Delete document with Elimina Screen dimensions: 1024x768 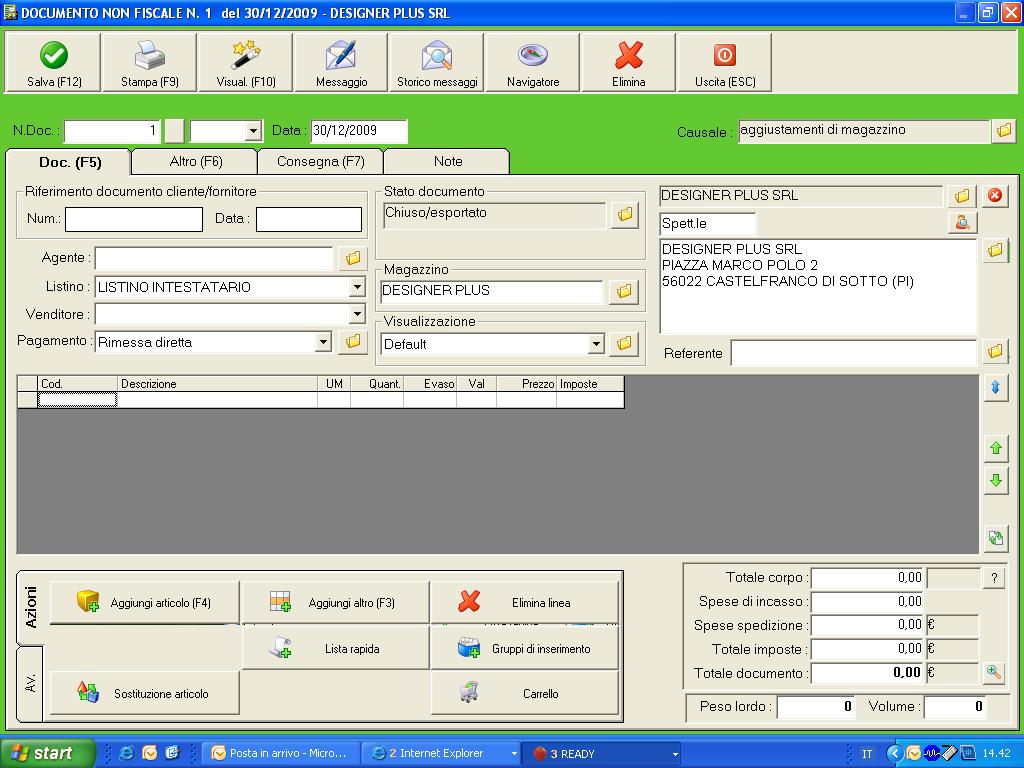628,63
